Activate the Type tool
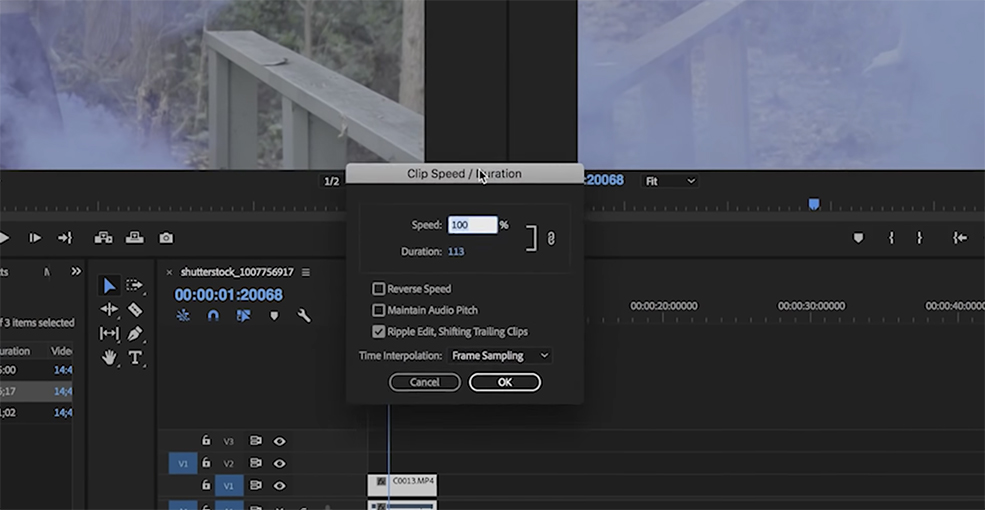 [135, 358]
